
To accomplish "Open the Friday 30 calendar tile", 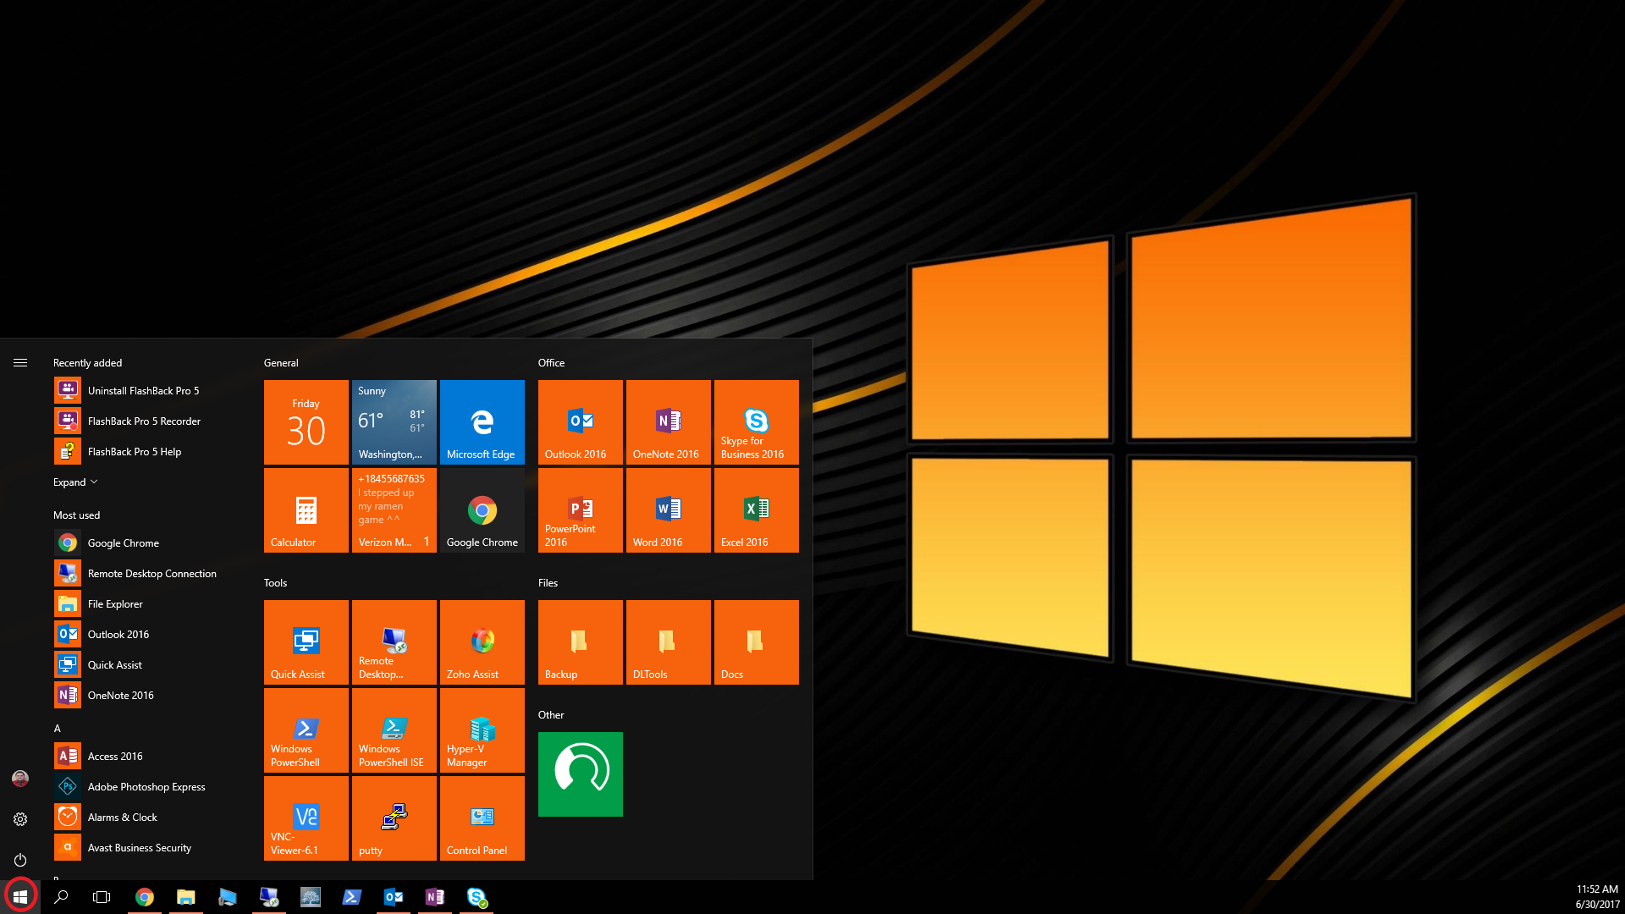I will pyautogui.click(x=306, y=422).
